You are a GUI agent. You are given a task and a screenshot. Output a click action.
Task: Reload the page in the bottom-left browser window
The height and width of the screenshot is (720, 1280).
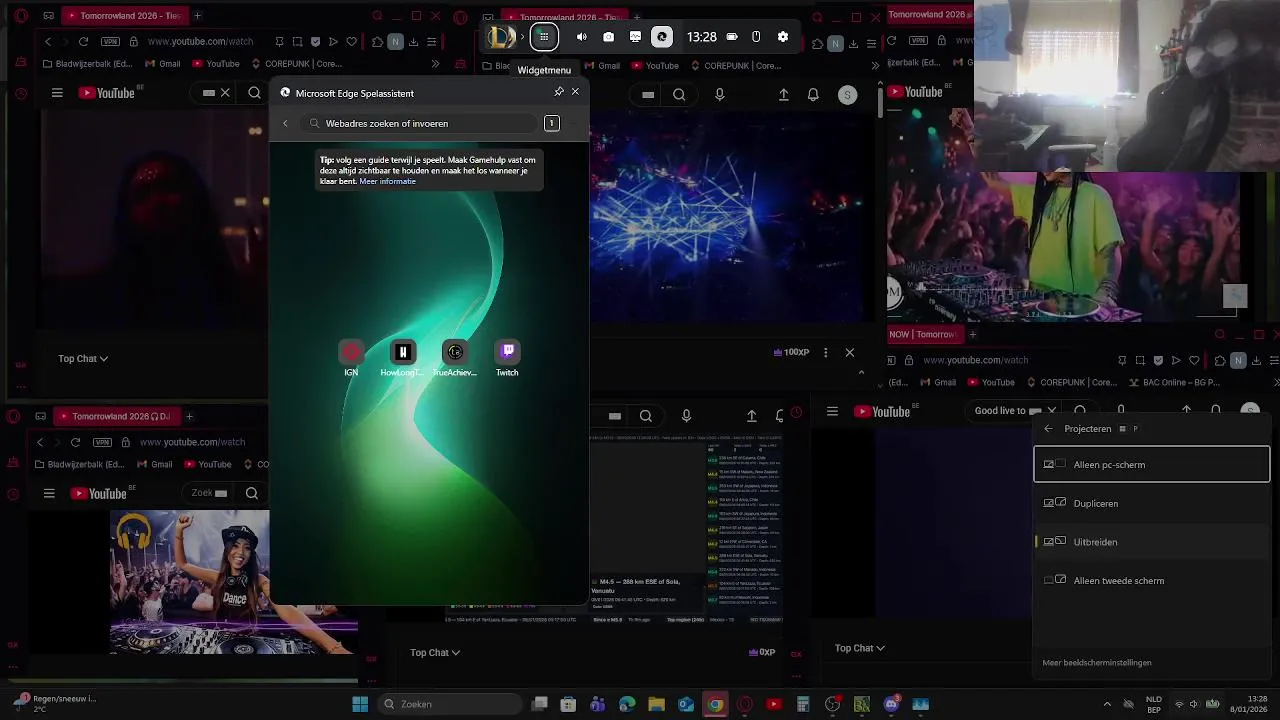[x=75, y=442]
